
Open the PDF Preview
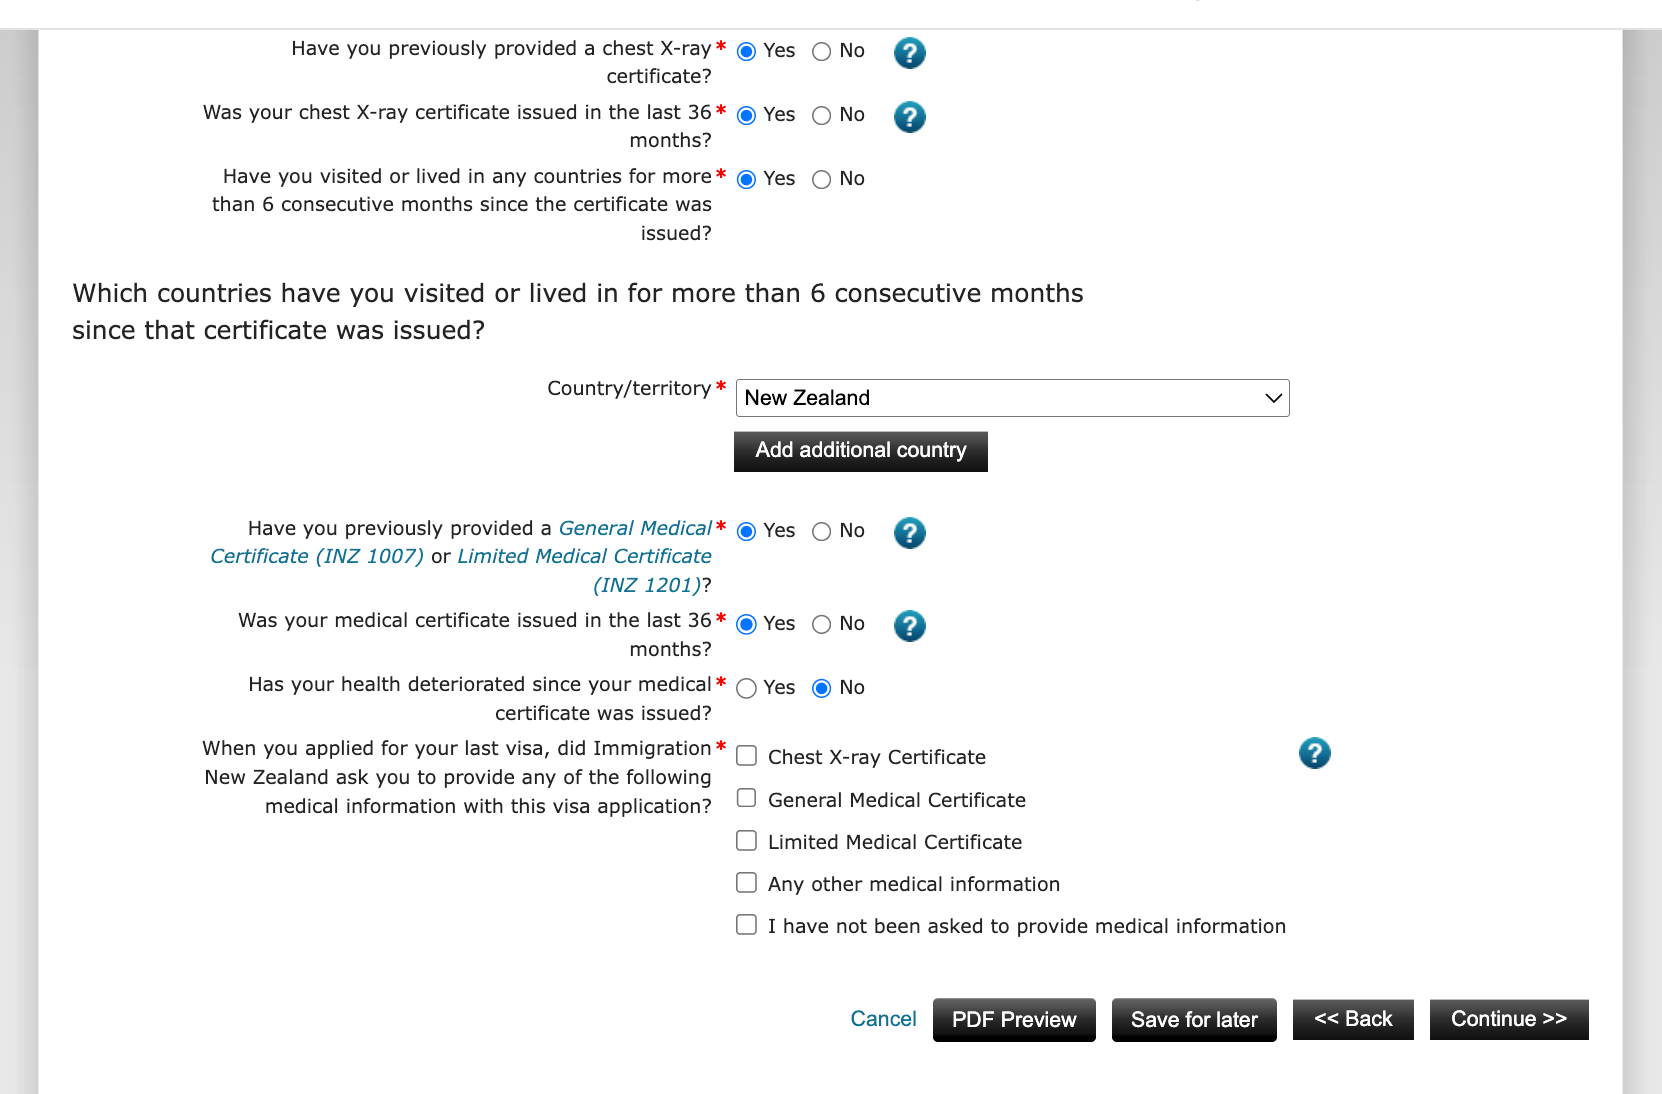pyautogui.click(x=1014, y=1020)
